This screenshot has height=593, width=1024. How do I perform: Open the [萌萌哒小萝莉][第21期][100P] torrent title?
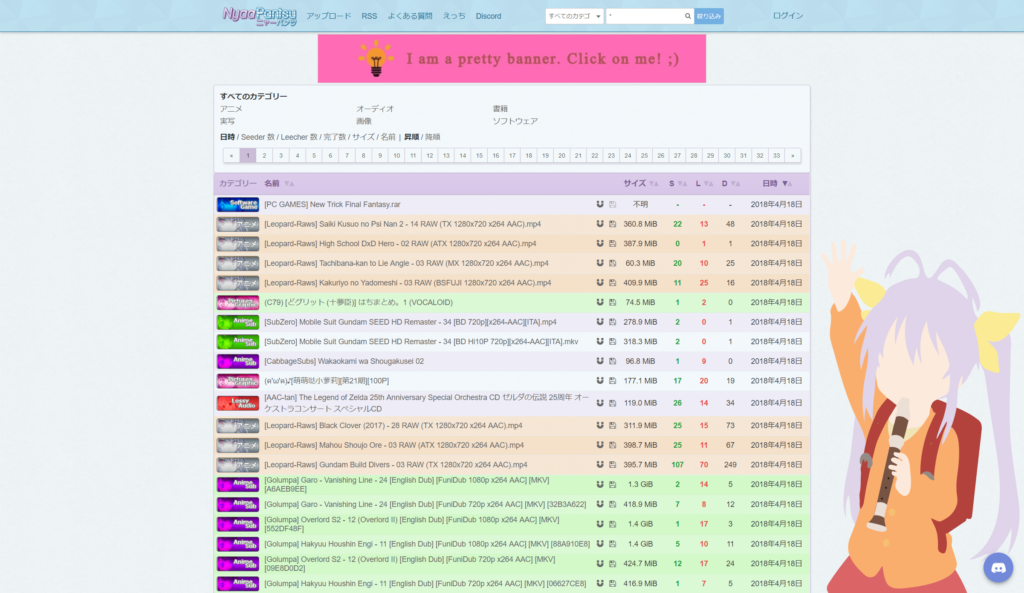click(327, 381)
